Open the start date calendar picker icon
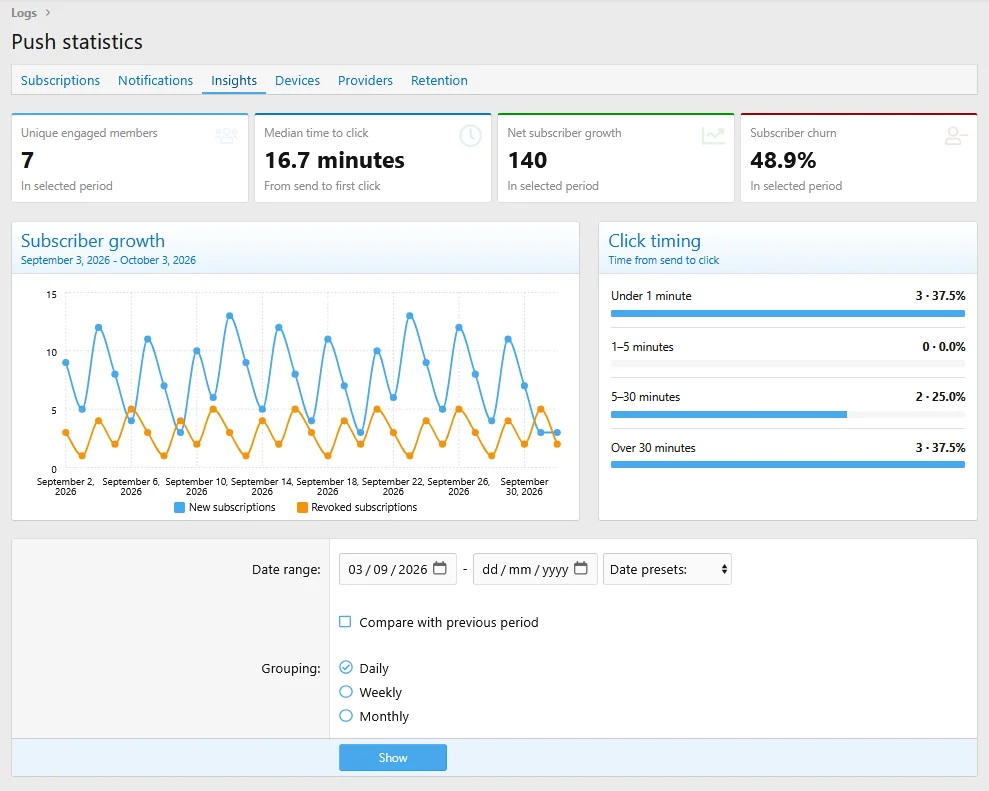989x791 pixels. click(440, 568)
